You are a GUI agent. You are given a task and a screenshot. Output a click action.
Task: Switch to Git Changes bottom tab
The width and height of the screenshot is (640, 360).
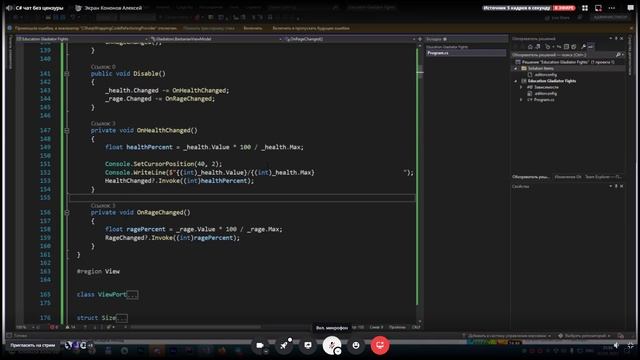tap(568, 177)
